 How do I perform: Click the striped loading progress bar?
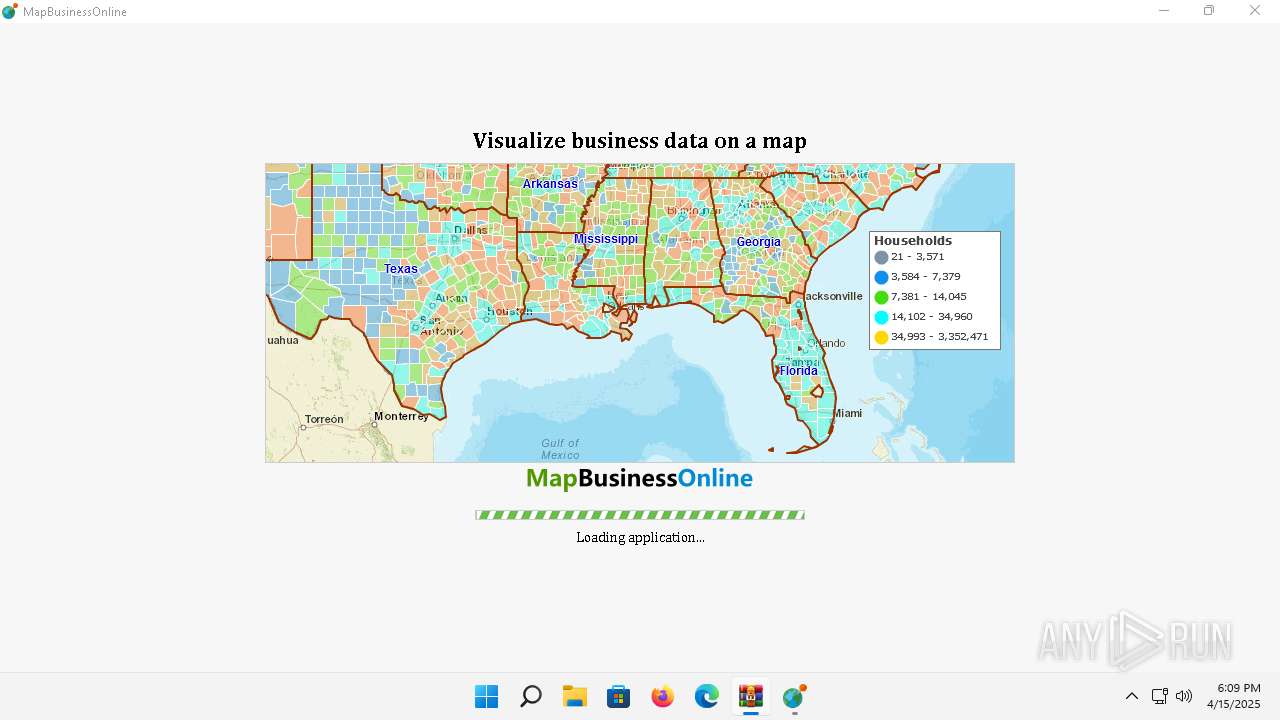click(x=640, y=515)
